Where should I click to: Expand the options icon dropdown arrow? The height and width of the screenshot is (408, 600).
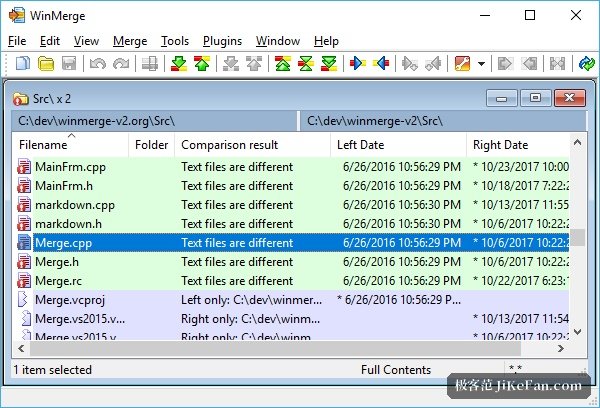click(481, 64)
